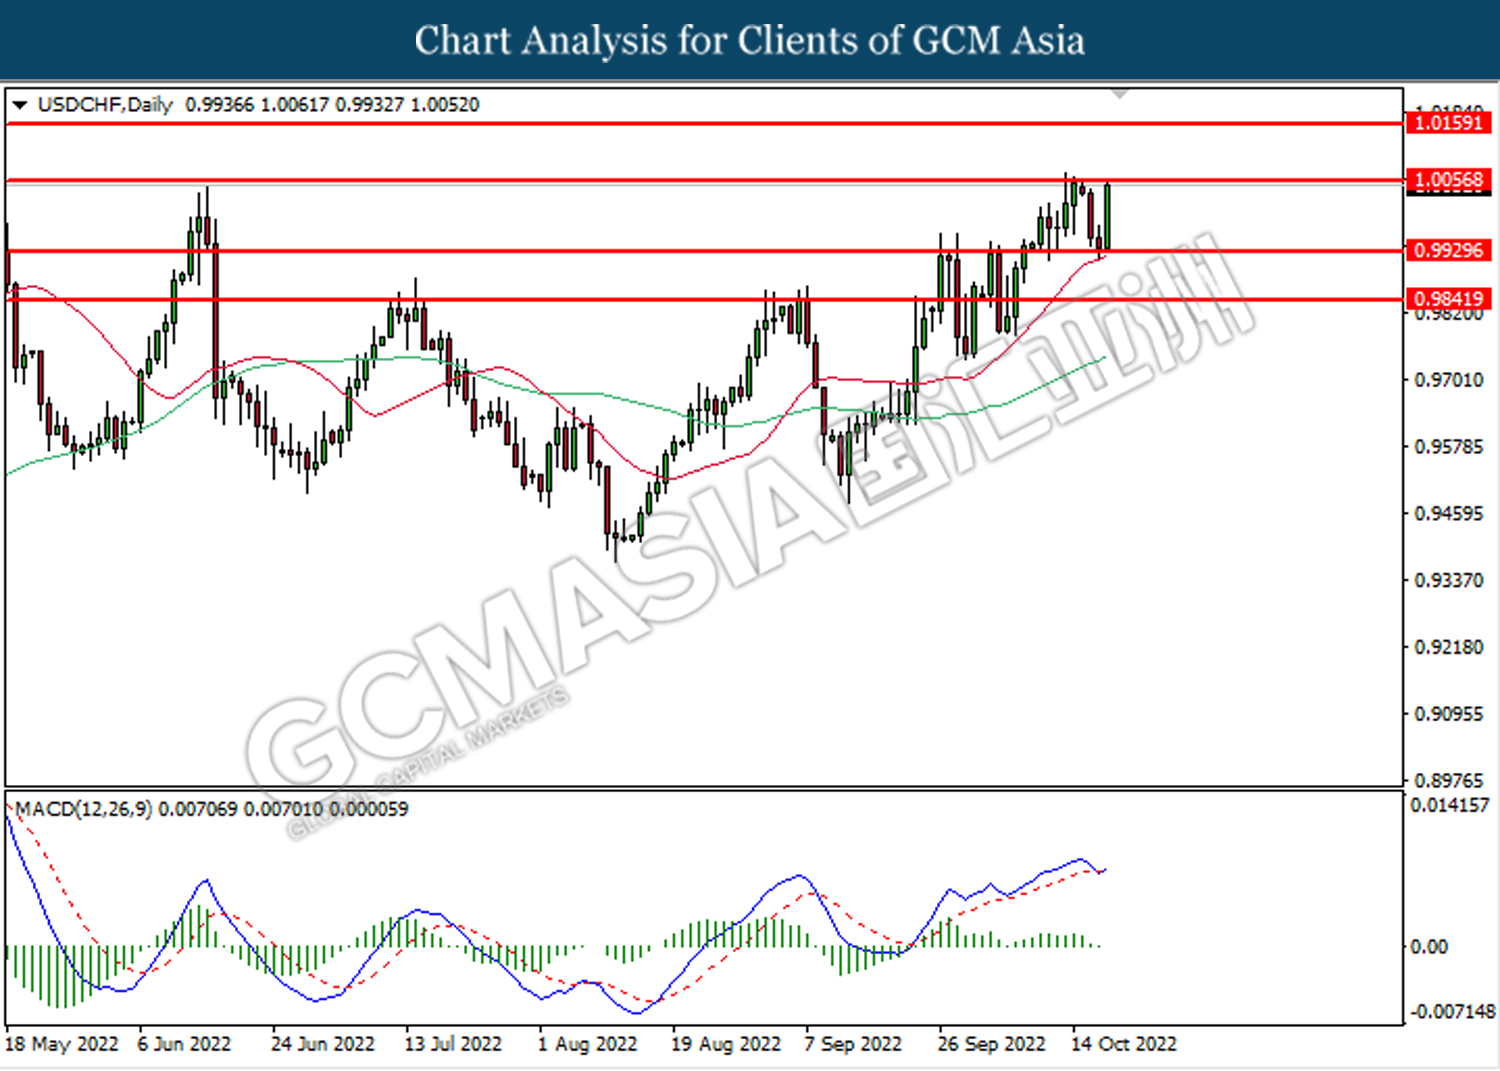The width and height of the screenshot is (1500, 1071).
Task: Click the MACD(12,26,9) indicator label
Action: pyautogui.click(x=84, y=809)
